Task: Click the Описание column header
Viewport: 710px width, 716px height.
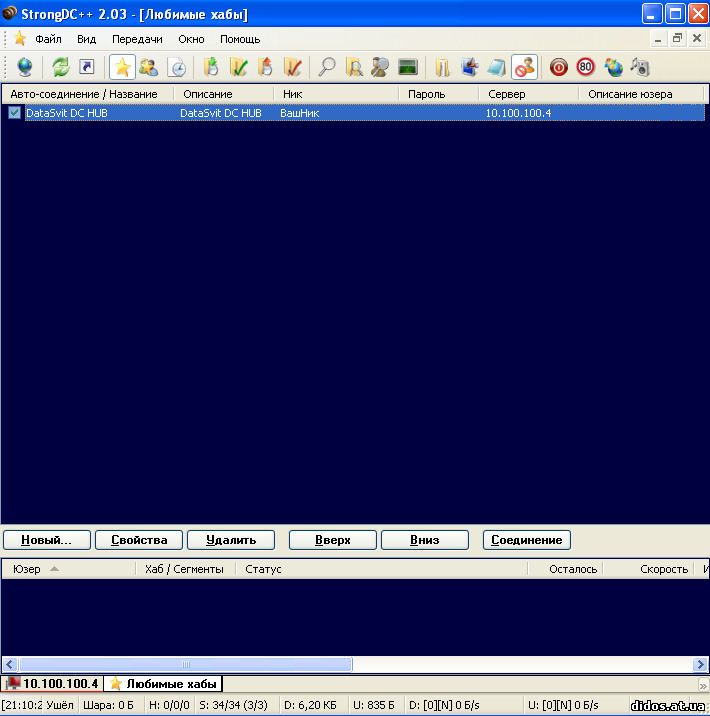Action: click(223, 94)
